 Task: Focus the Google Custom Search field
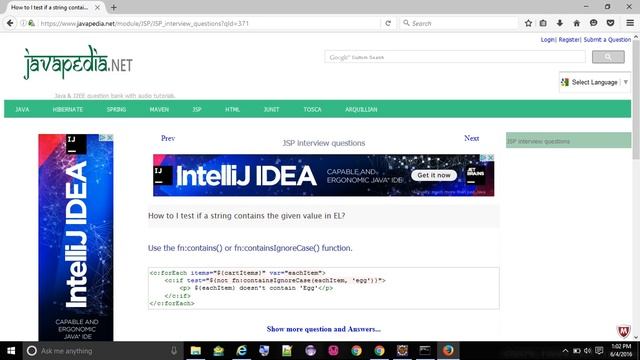[x=455, y=57]
